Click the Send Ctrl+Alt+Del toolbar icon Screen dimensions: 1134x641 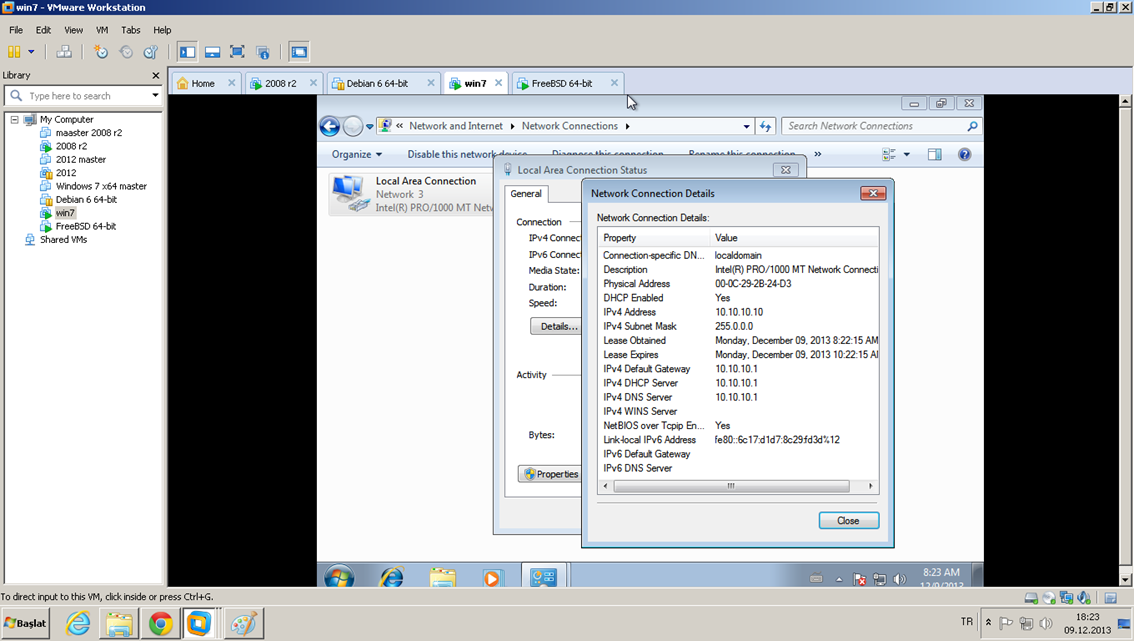tap(64, 52)
